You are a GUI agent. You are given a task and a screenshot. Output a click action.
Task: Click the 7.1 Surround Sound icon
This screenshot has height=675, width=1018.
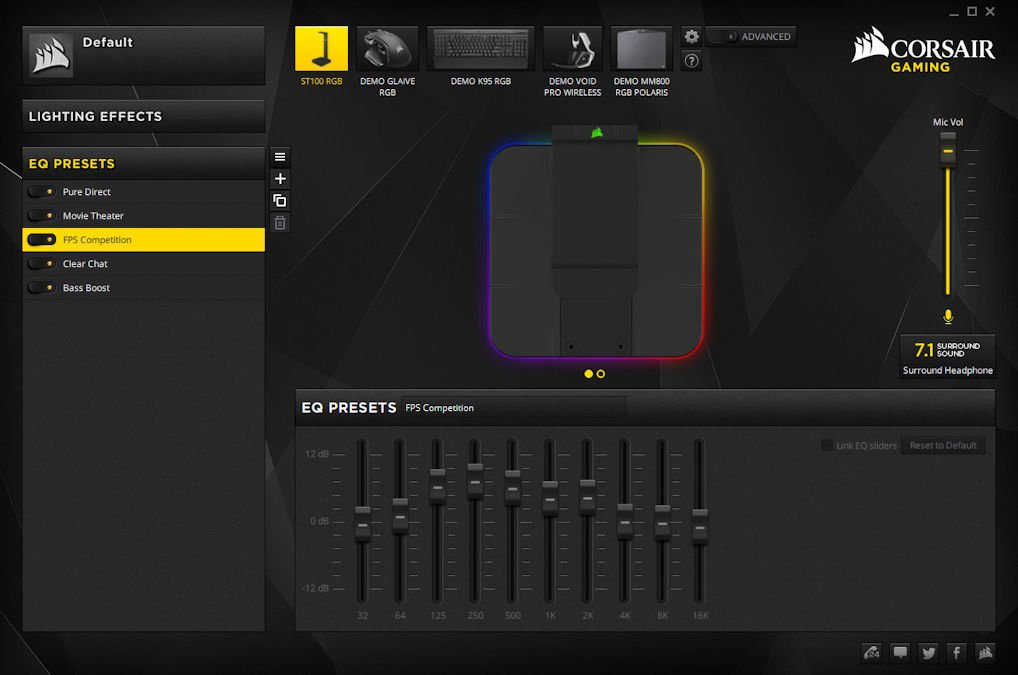[947, 350]
